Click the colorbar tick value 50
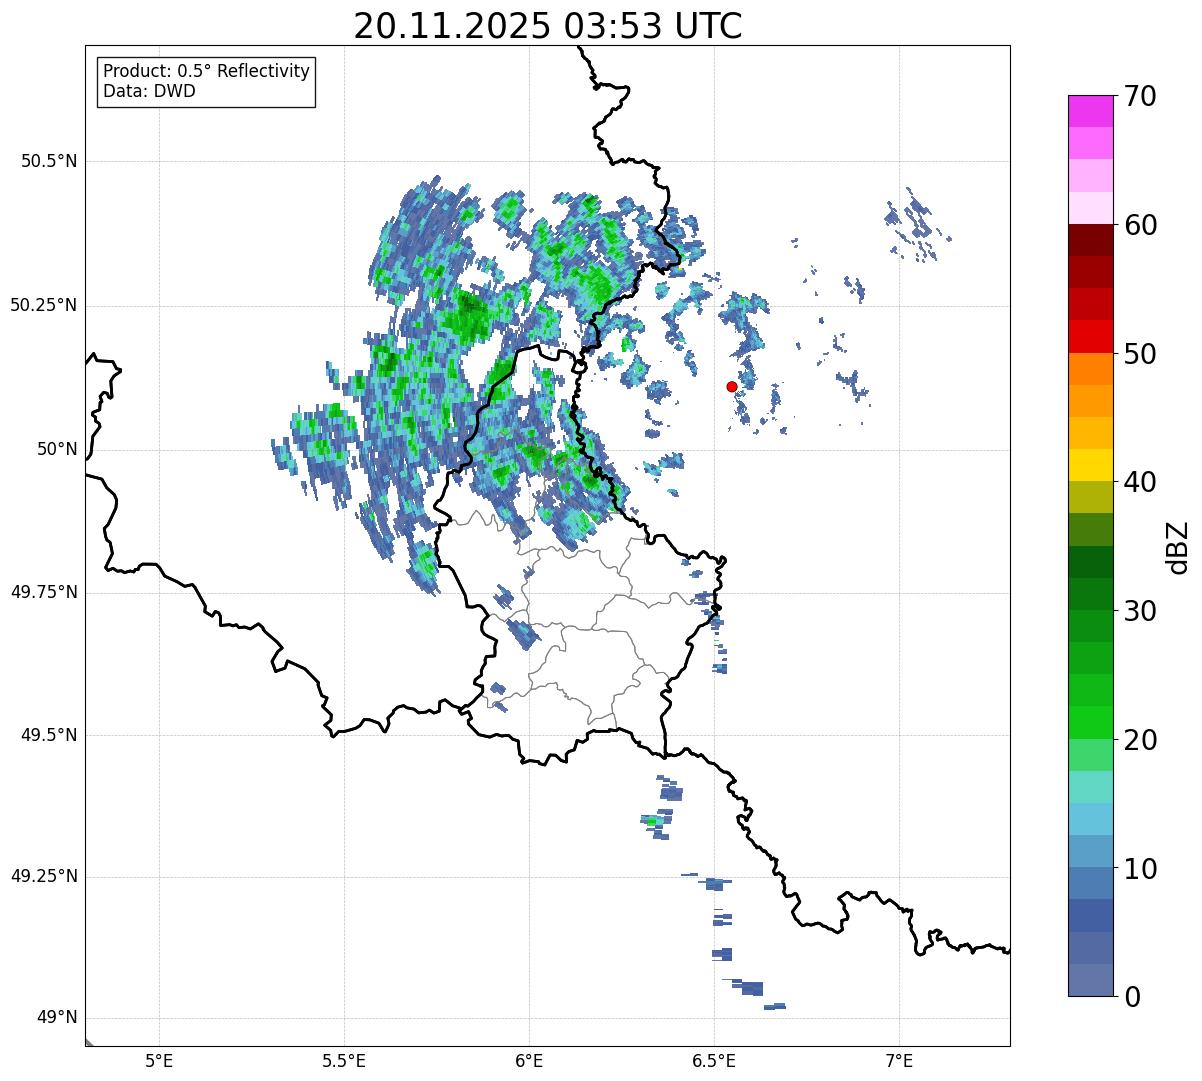The height and width of the screenshot is (1081, 1202). click(1140, 354)
